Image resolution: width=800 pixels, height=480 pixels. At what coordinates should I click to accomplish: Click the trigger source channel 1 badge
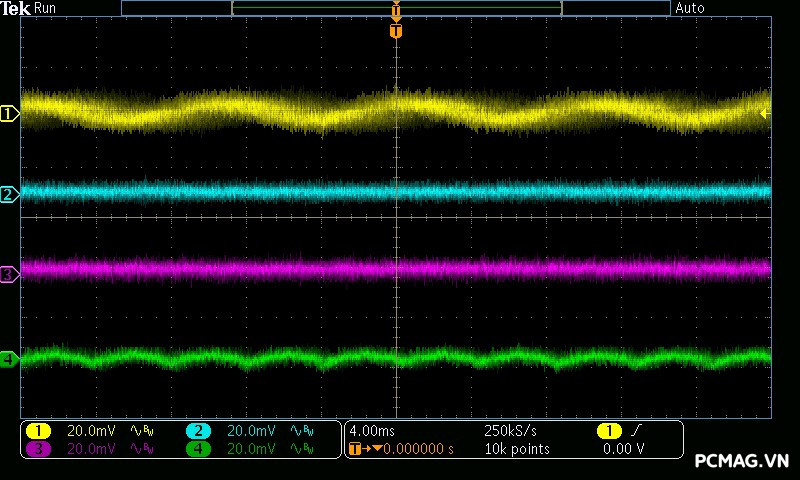[x=608, y=430]
